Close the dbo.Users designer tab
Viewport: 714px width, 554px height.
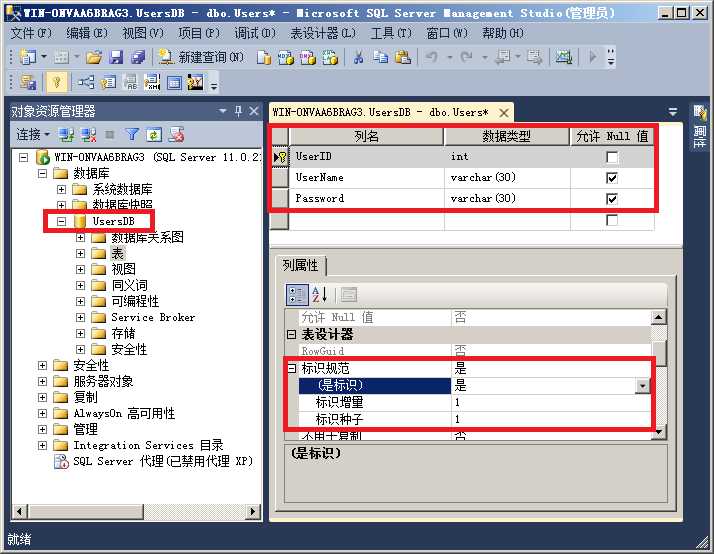point(504,113)
